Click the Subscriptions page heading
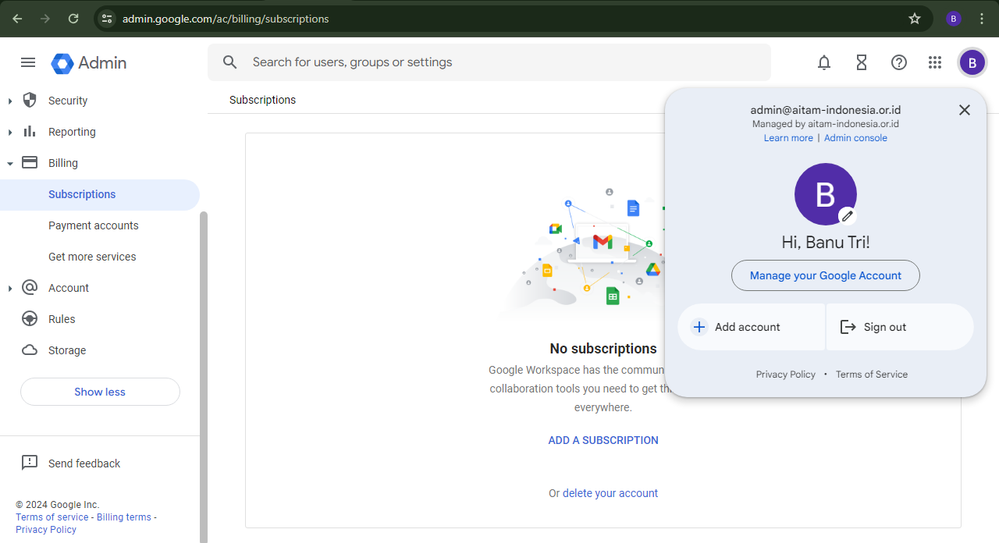The image size is (999, 543). [x=262, y=100]
